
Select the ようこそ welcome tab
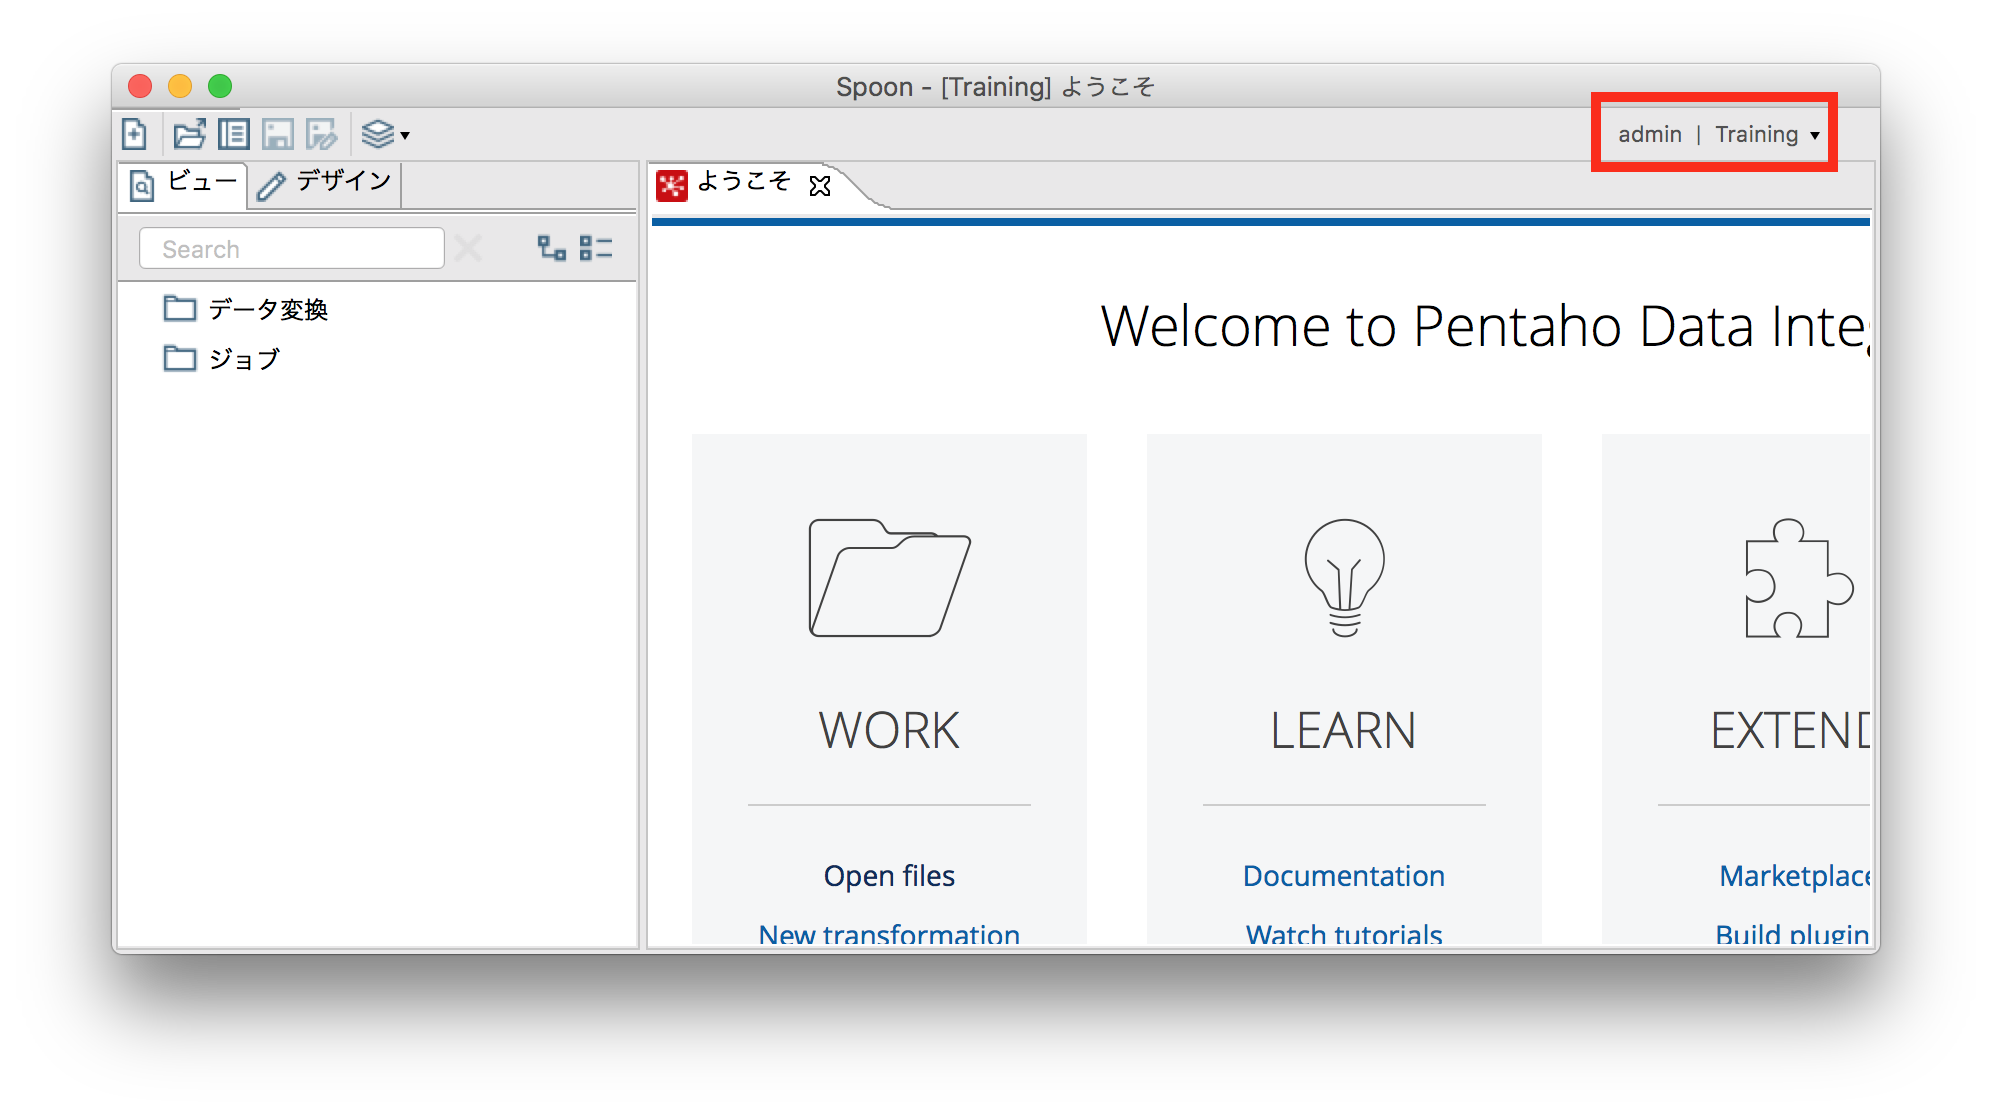pyautogui.click(x=743, y=182)
